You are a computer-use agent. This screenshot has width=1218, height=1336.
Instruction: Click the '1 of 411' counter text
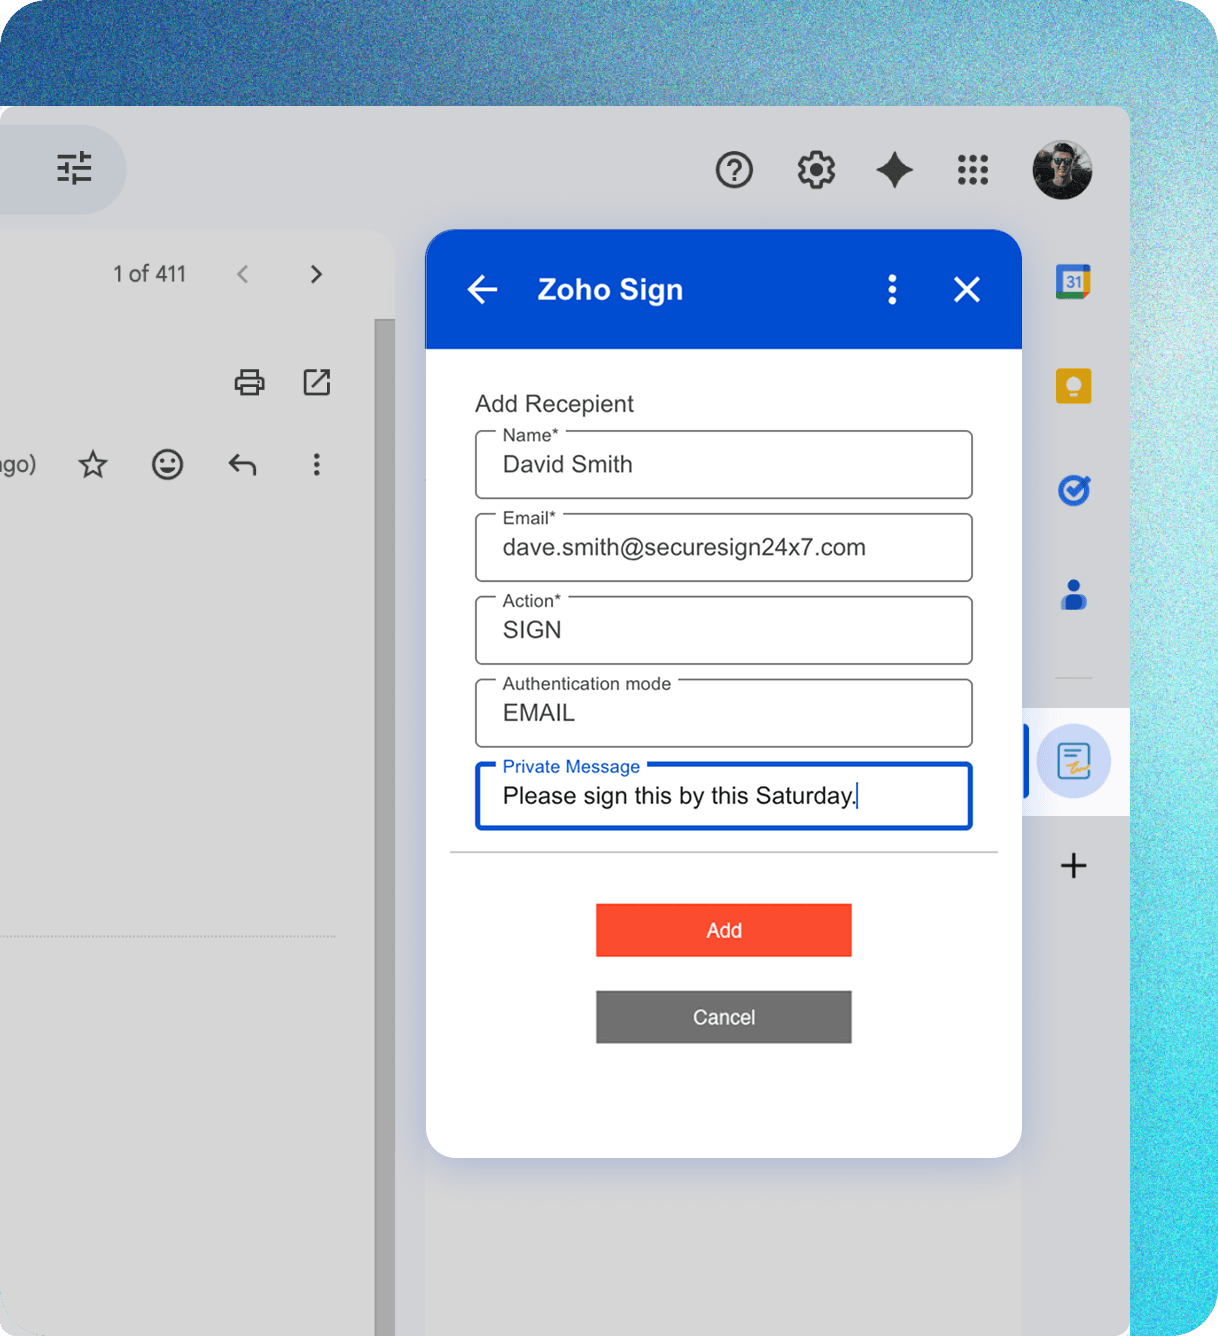pos(149,274)
